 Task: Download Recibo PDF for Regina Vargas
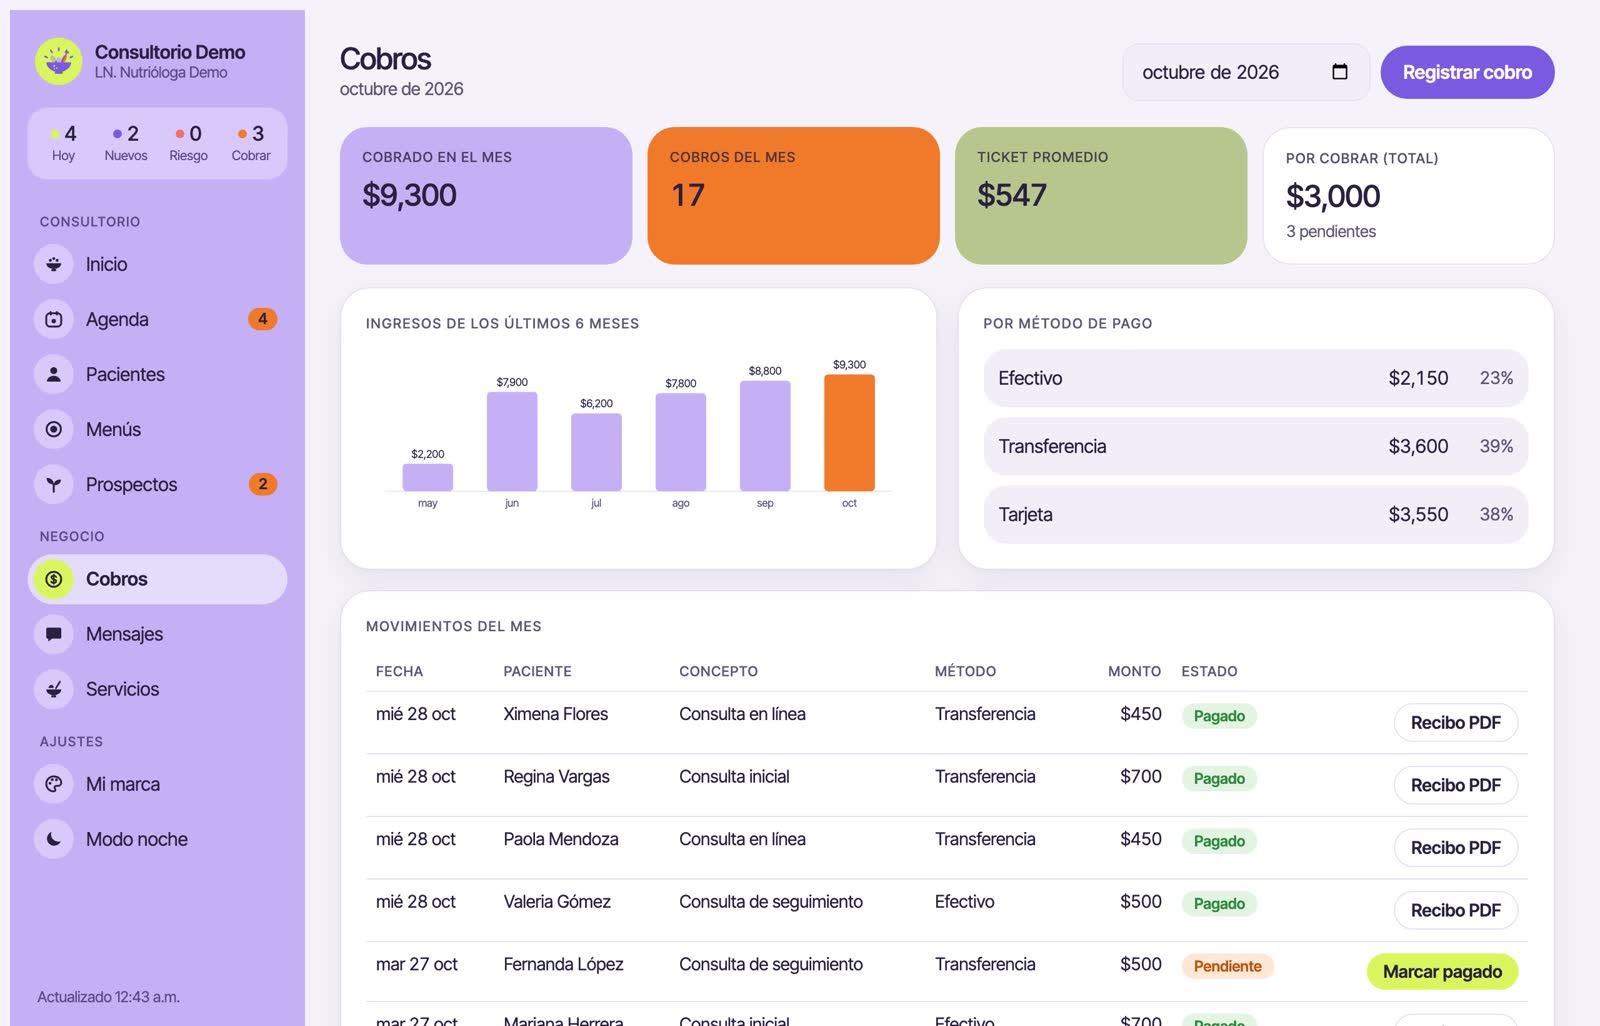(1455, 785)
